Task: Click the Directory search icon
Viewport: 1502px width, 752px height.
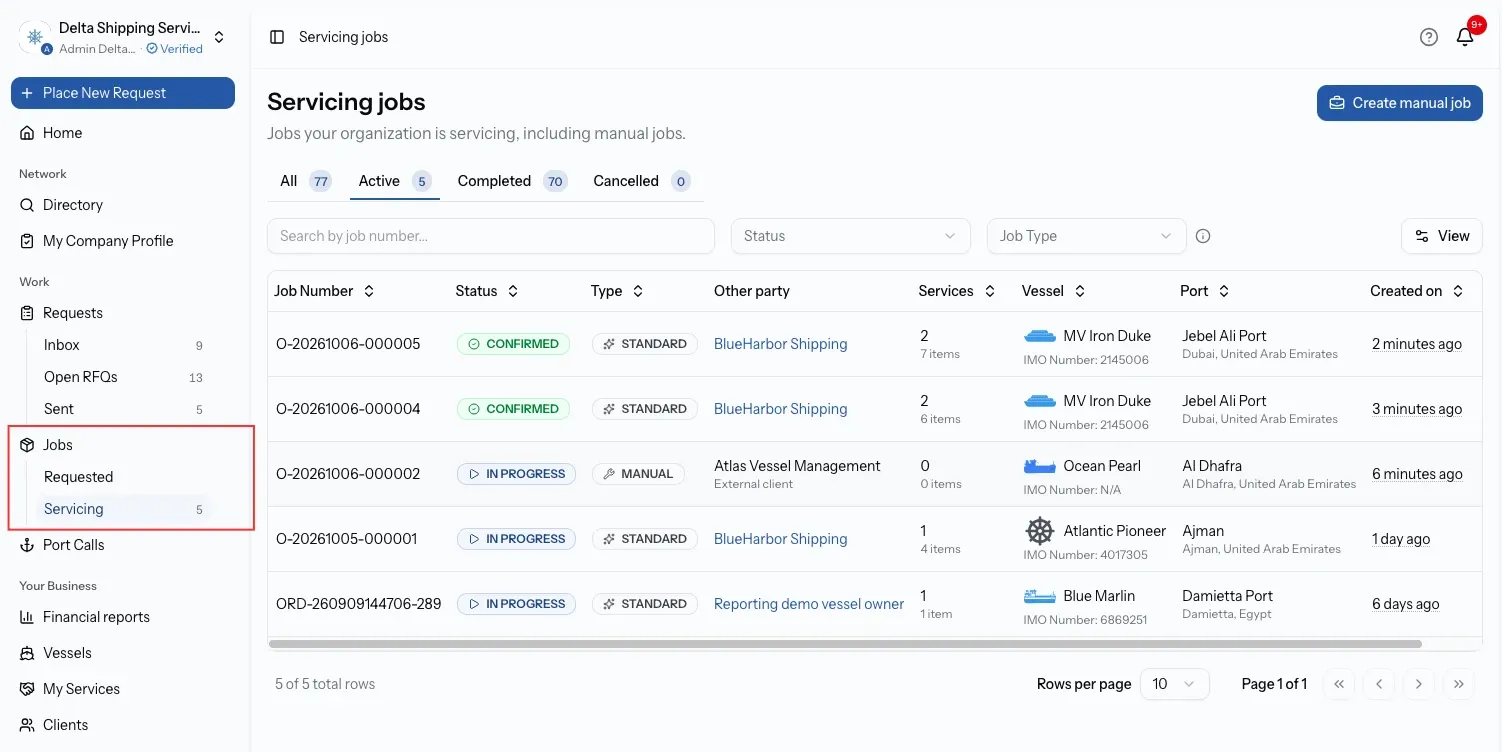Action: 27,205
